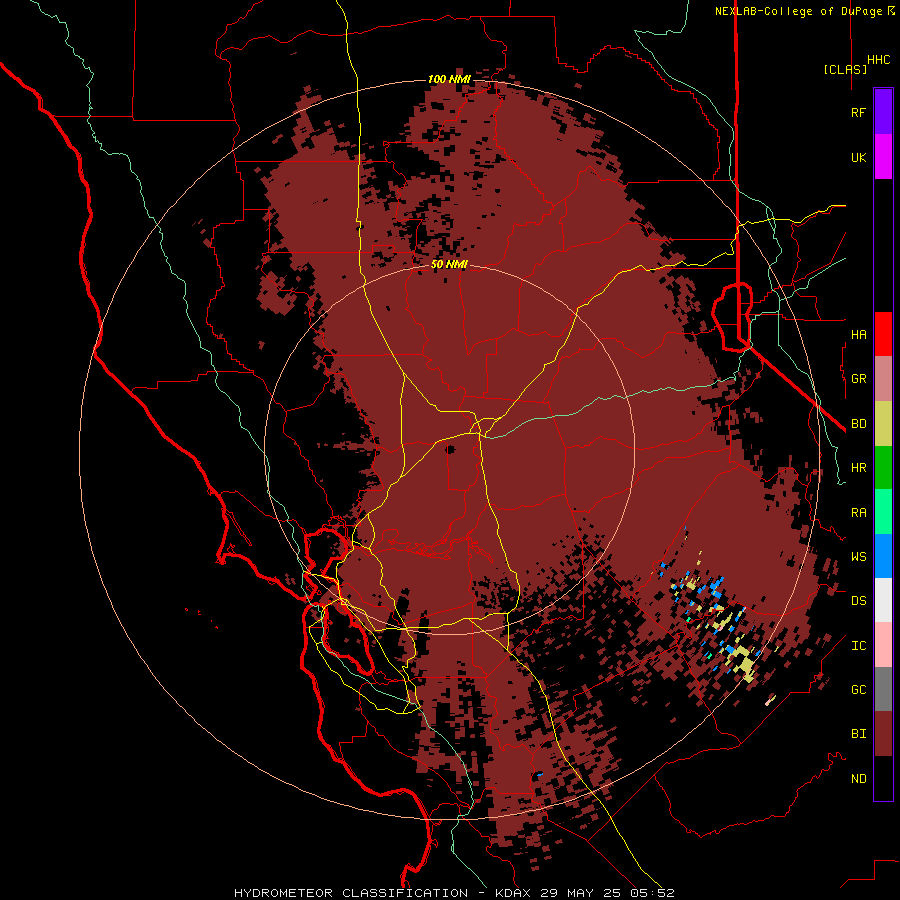Click the 'DS' legend label
The height and width of the screenshot is (900, 900).
click(x=859, y=601)
